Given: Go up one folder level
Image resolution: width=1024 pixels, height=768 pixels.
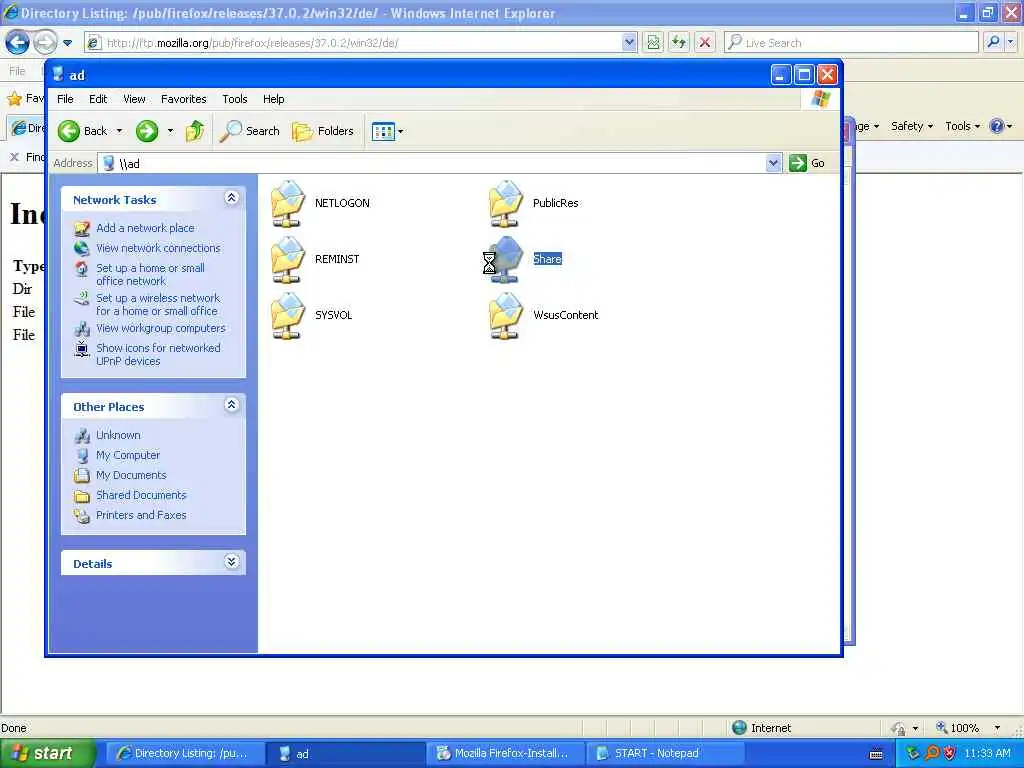Looking at the screenshot, I should pos(195,131).
